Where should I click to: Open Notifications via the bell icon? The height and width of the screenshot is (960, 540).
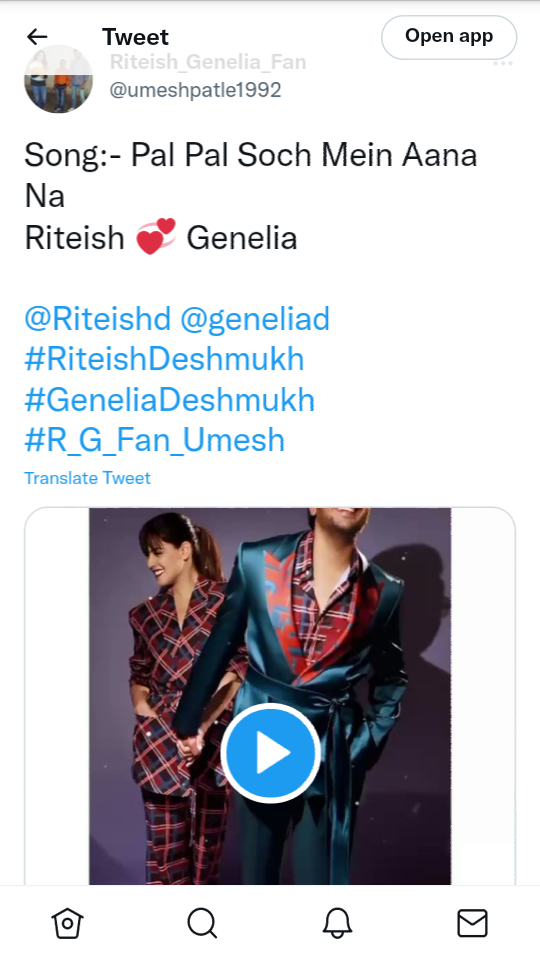(337, 923)
